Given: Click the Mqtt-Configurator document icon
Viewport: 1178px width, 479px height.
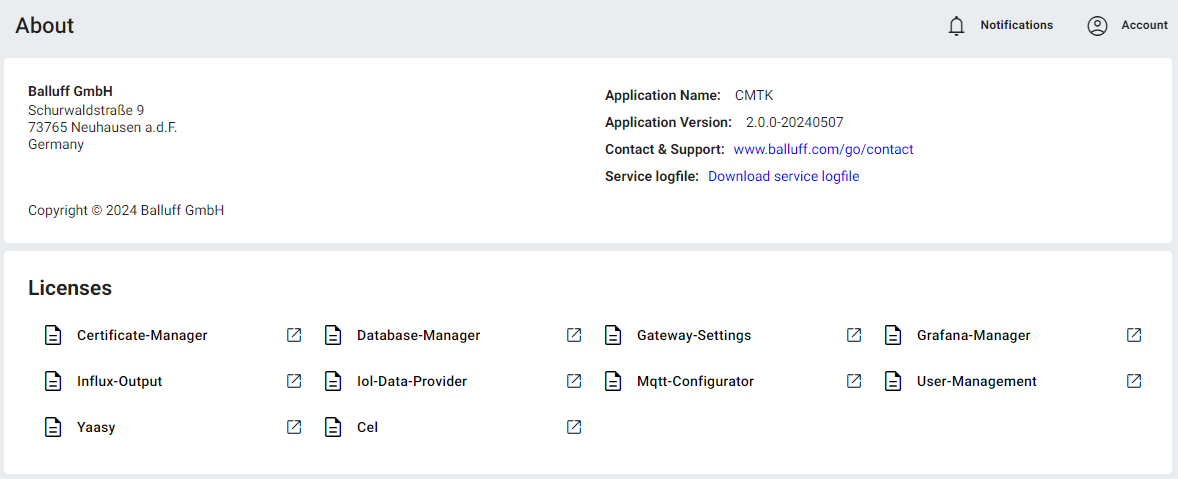Looking at the screenshot, I should pos(613,382).
